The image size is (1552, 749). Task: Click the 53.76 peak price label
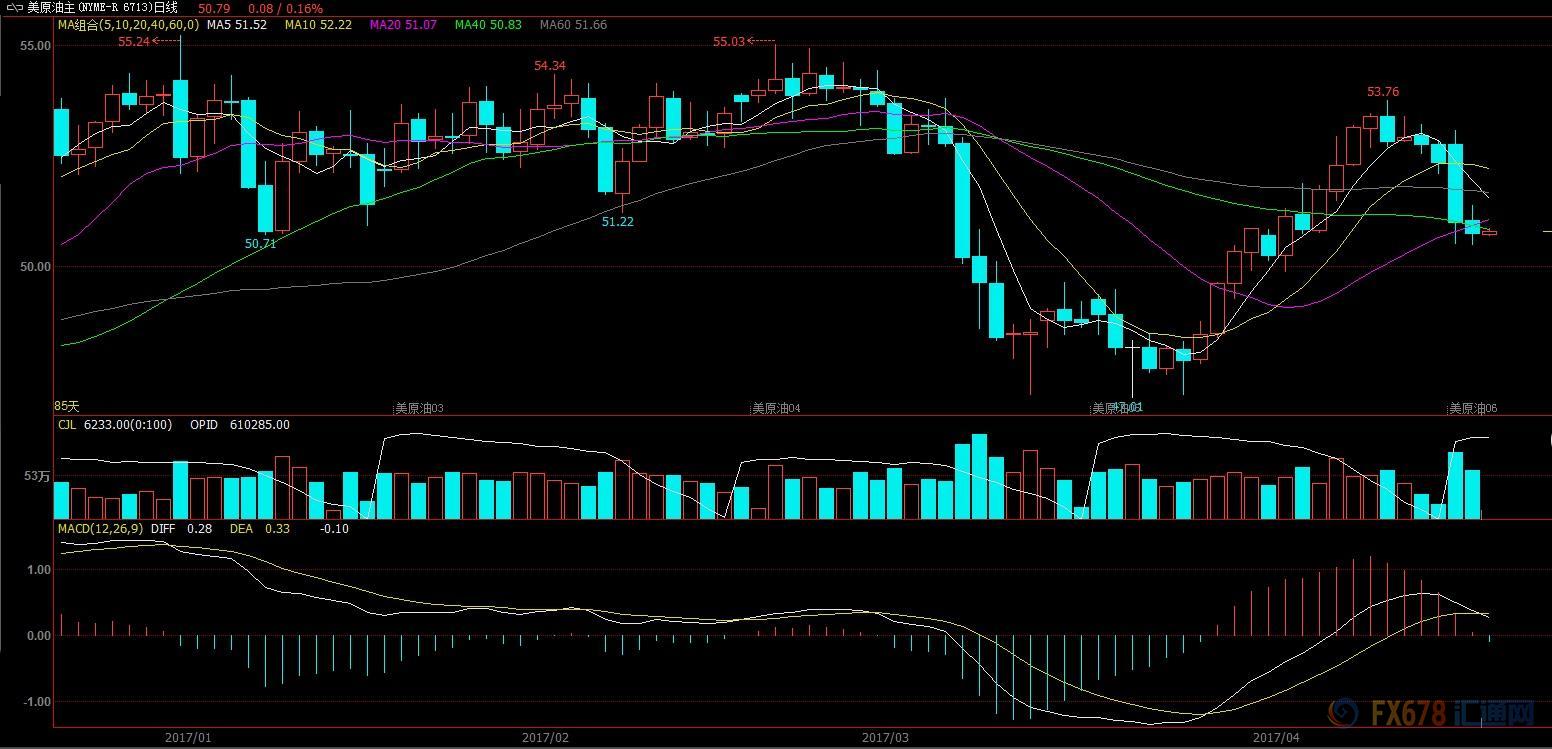(x=1383, y=91)
